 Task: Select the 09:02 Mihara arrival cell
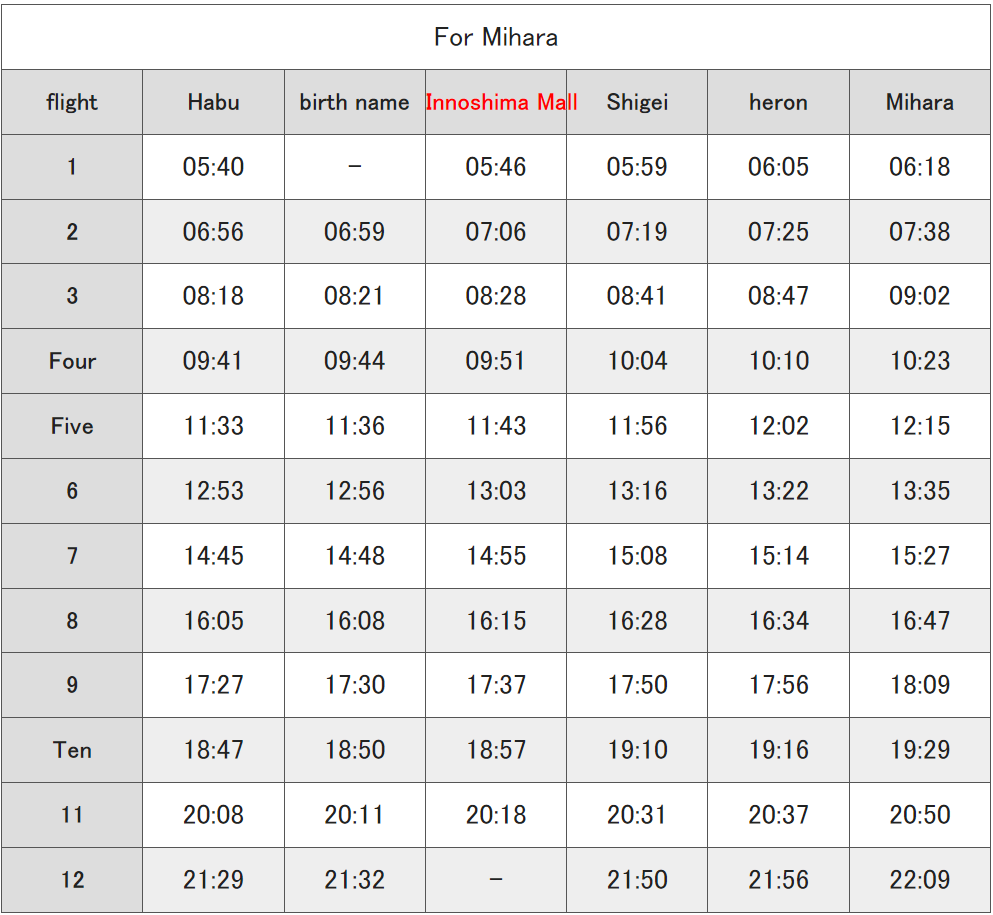(920, 296)
